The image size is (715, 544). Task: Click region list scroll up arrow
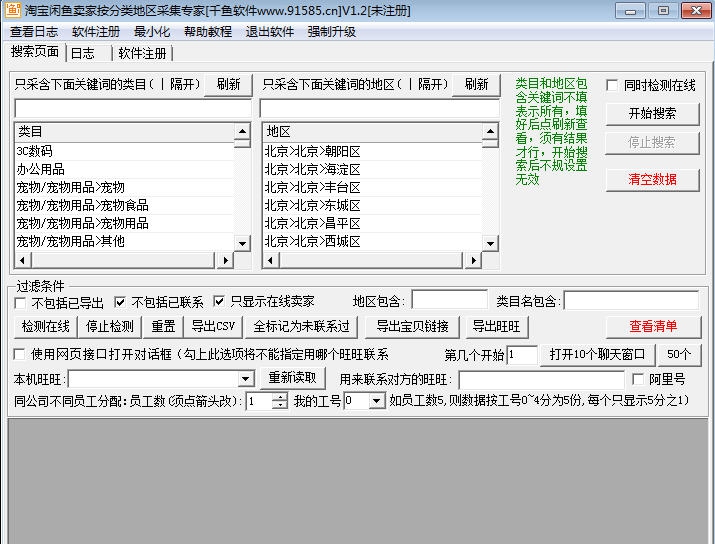coord(490,132)
